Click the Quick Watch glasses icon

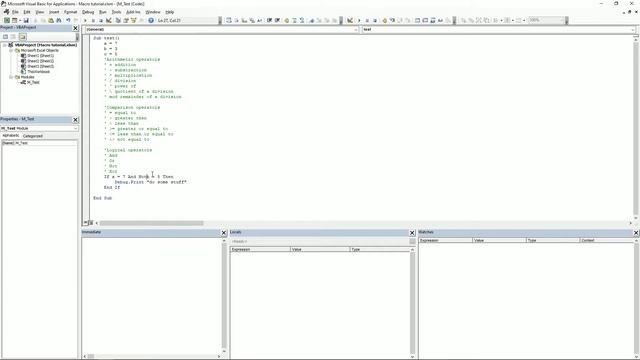(x=440, y=20)
